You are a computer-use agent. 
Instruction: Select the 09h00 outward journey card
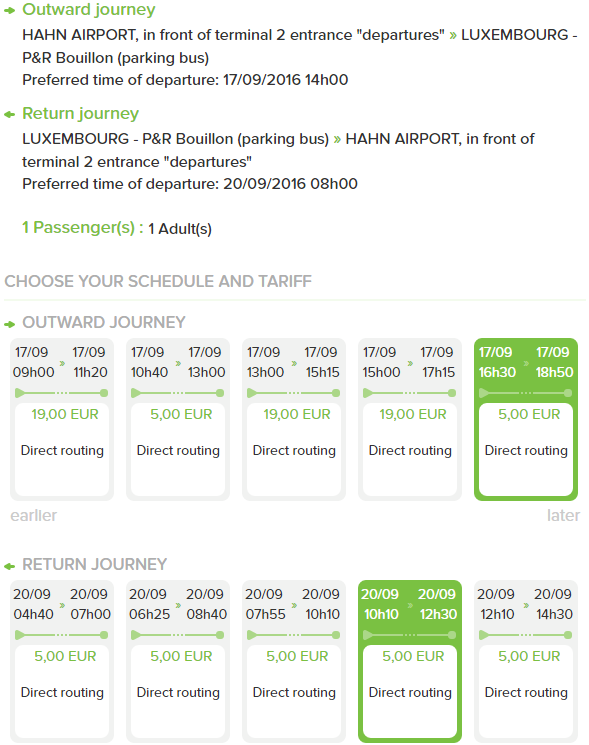pyautogui.click(x=62, y=419)
